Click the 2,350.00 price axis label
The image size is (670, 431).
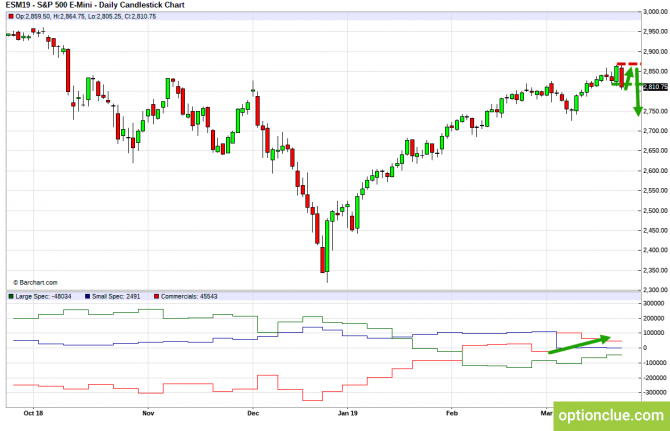click(x=655, y=270)
